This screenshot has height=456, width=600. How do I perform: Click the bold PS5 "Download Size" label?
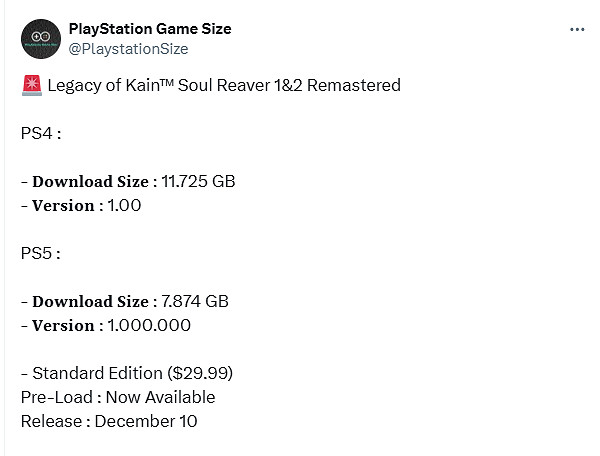coord(91,301)
